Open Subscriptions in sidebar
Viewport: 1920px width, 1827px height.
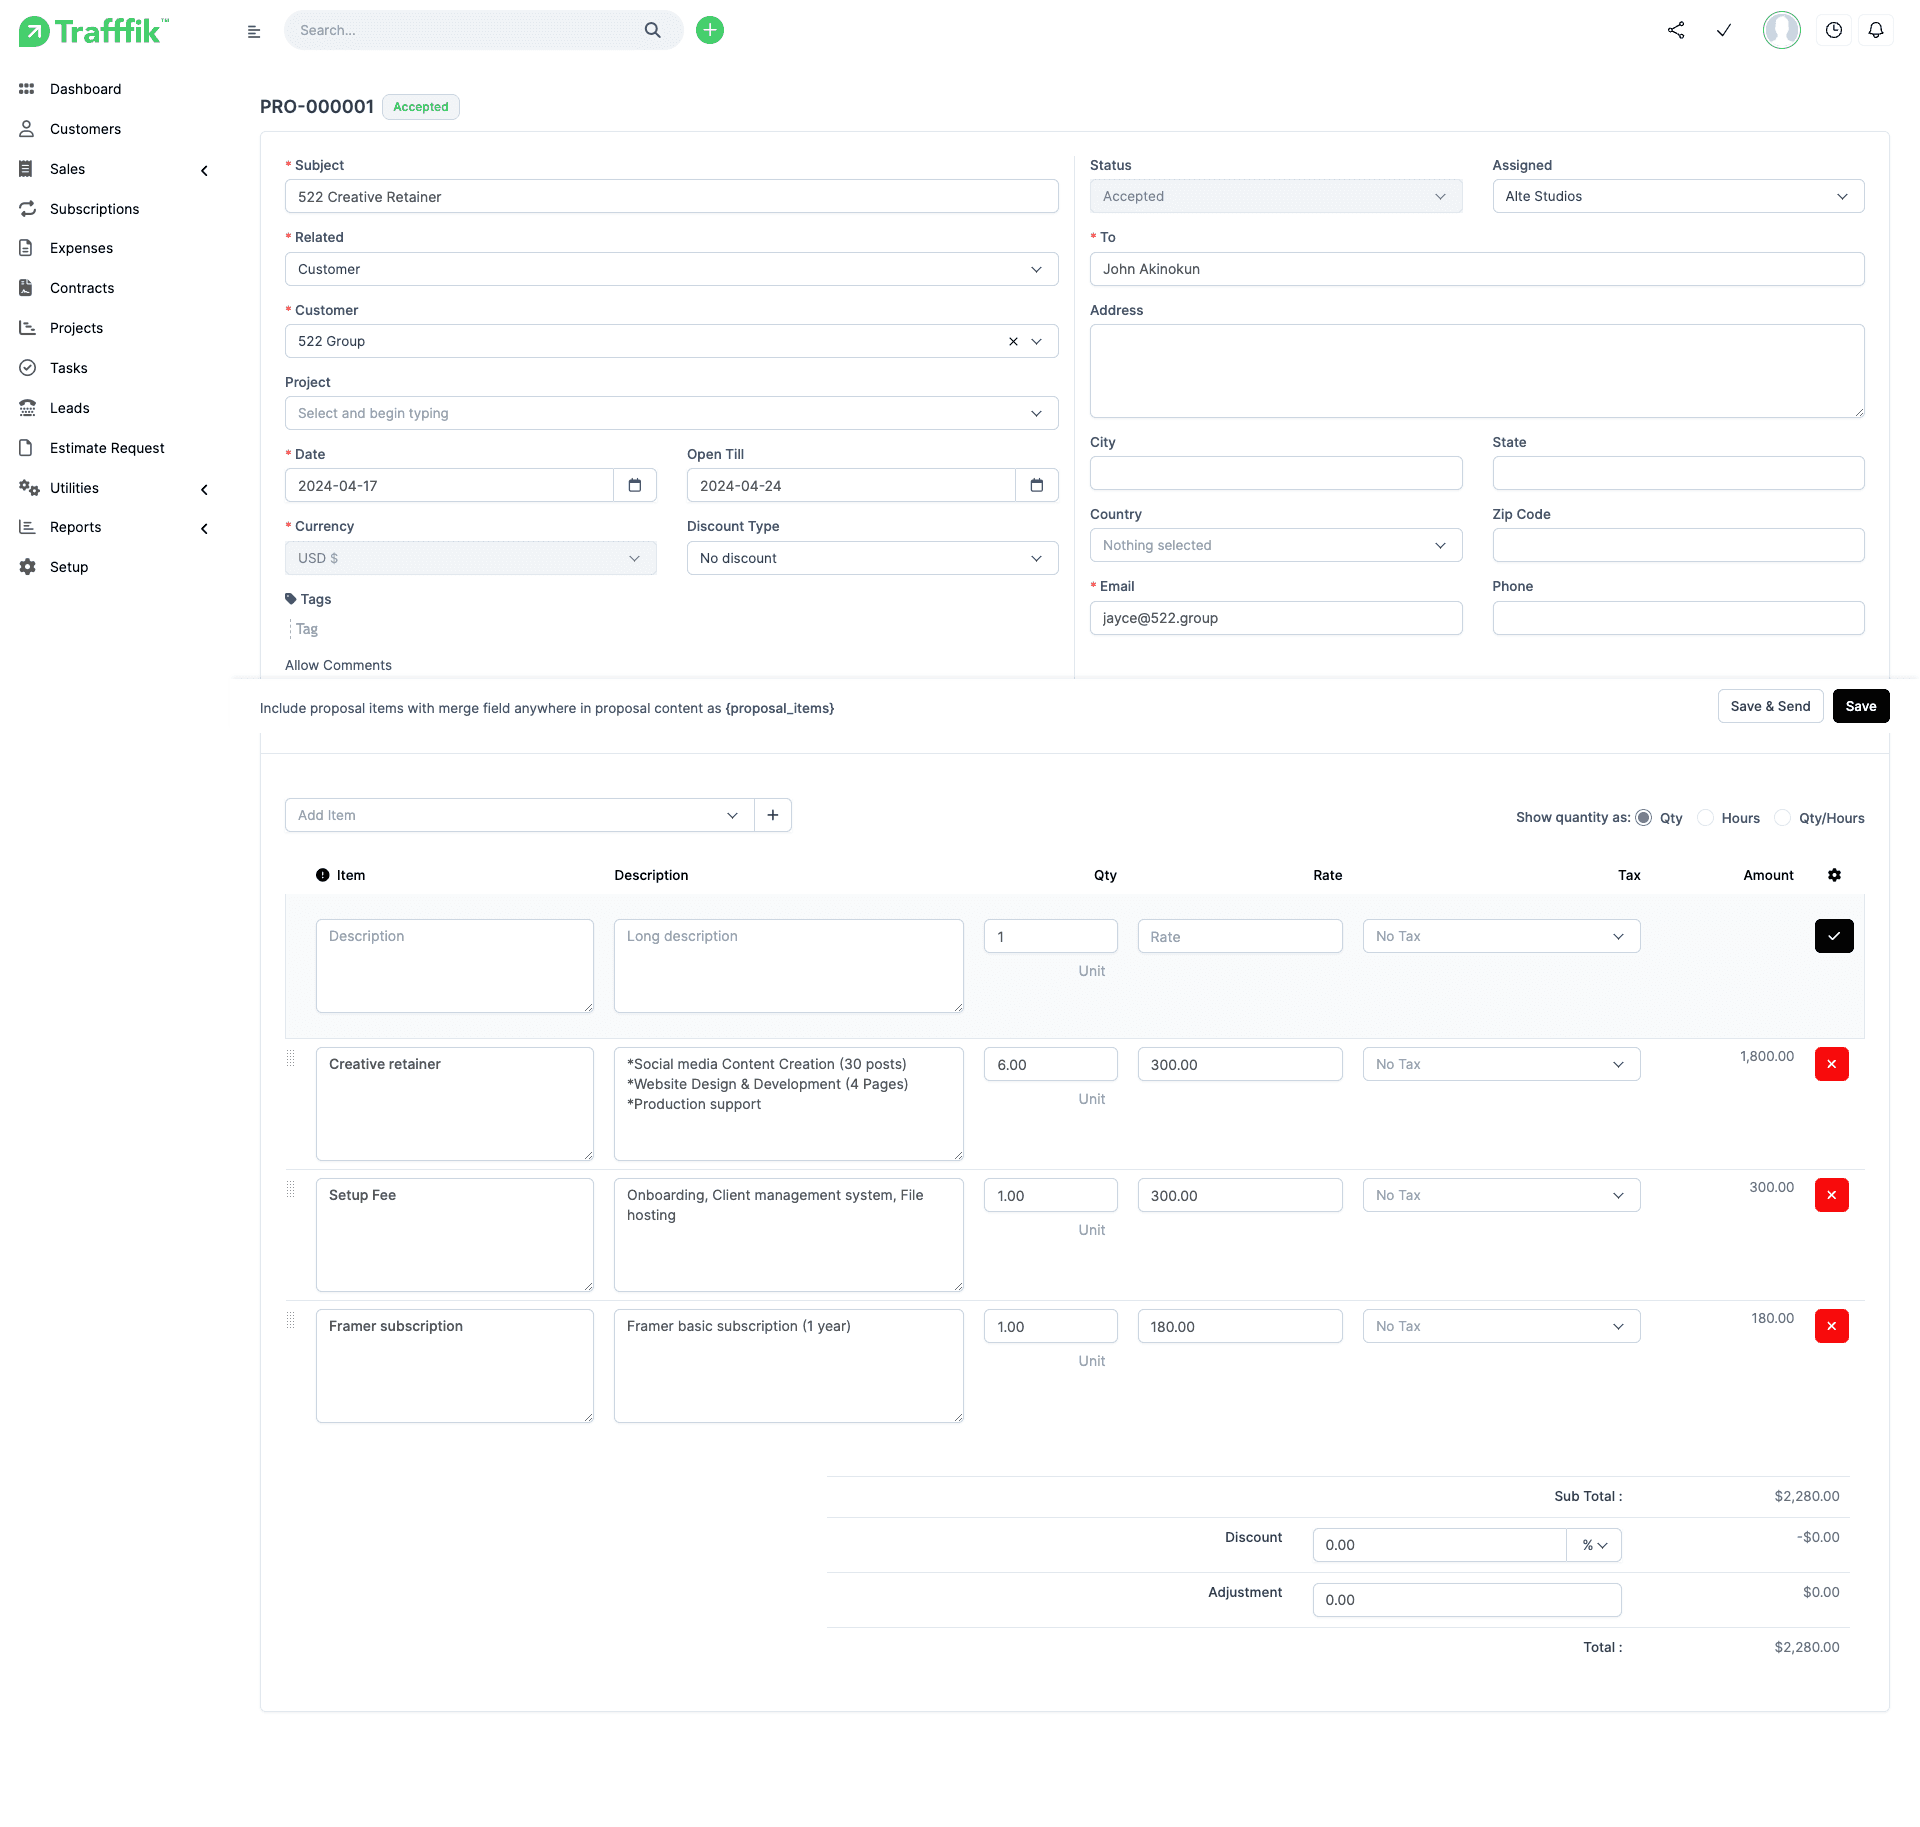(94, 209)
